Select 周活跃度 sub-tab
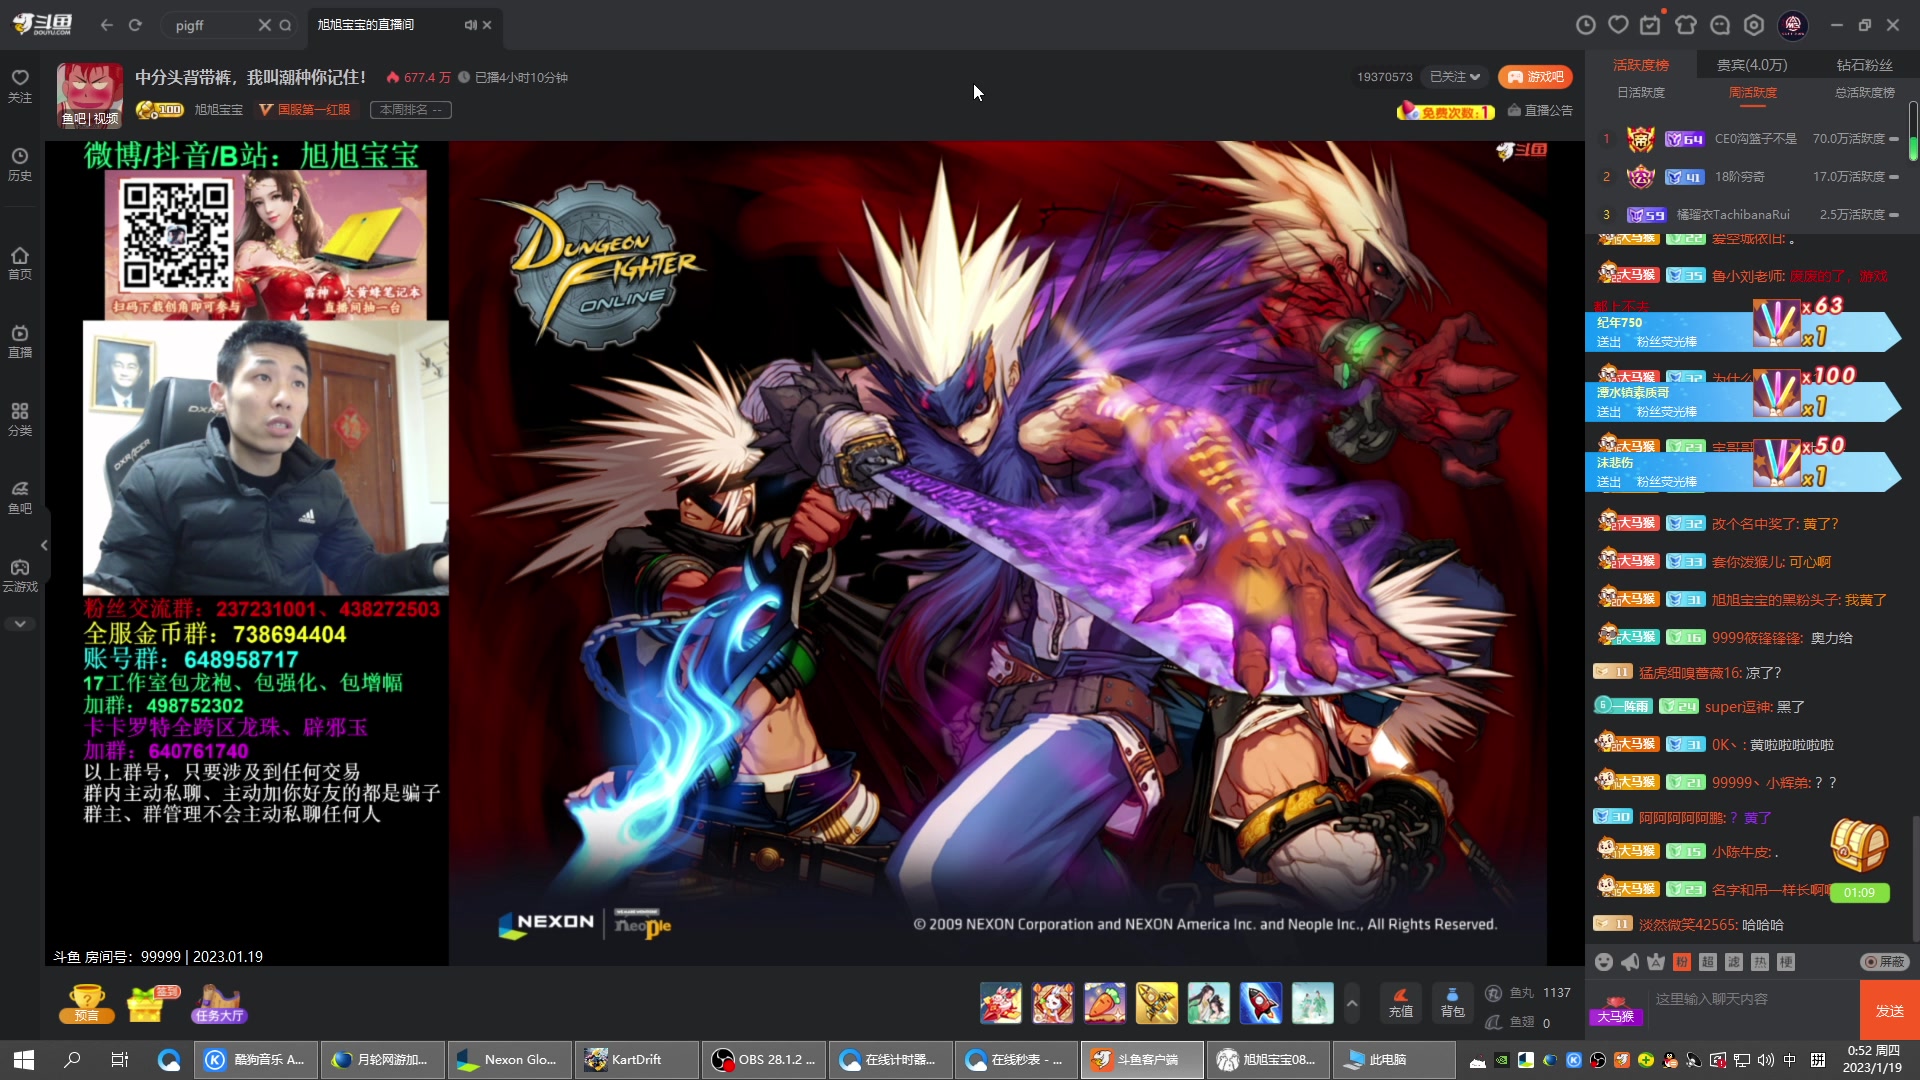Viewport: 1920px width, 1080px height. point(1753,93)
